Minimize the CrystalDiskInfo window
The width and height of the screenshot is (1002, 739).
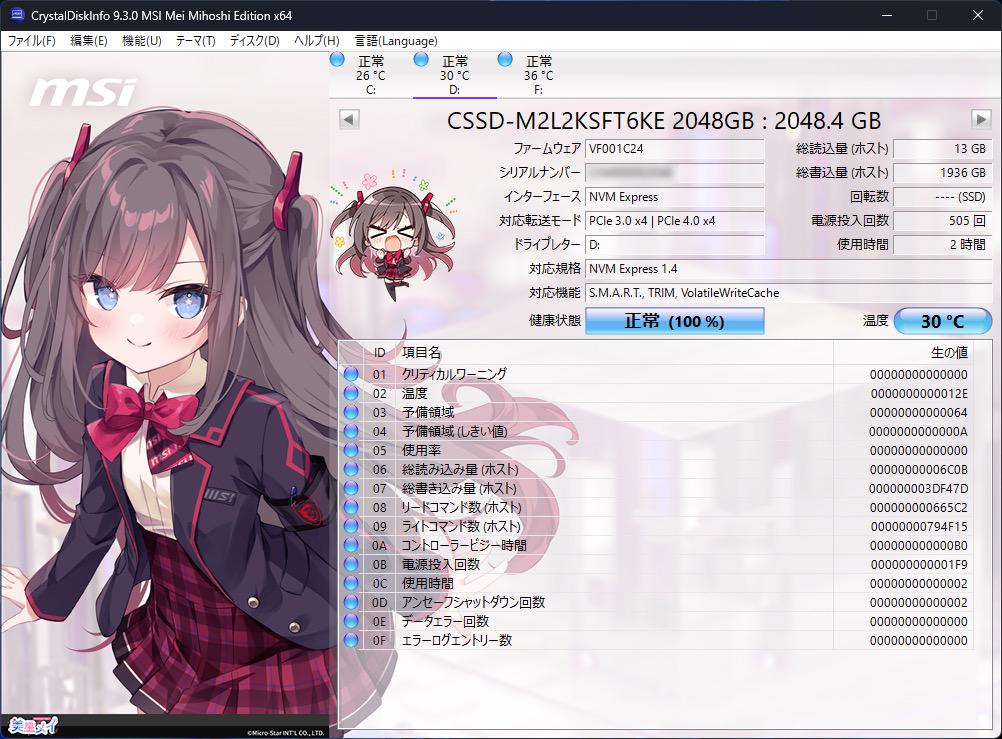(886, 15)
